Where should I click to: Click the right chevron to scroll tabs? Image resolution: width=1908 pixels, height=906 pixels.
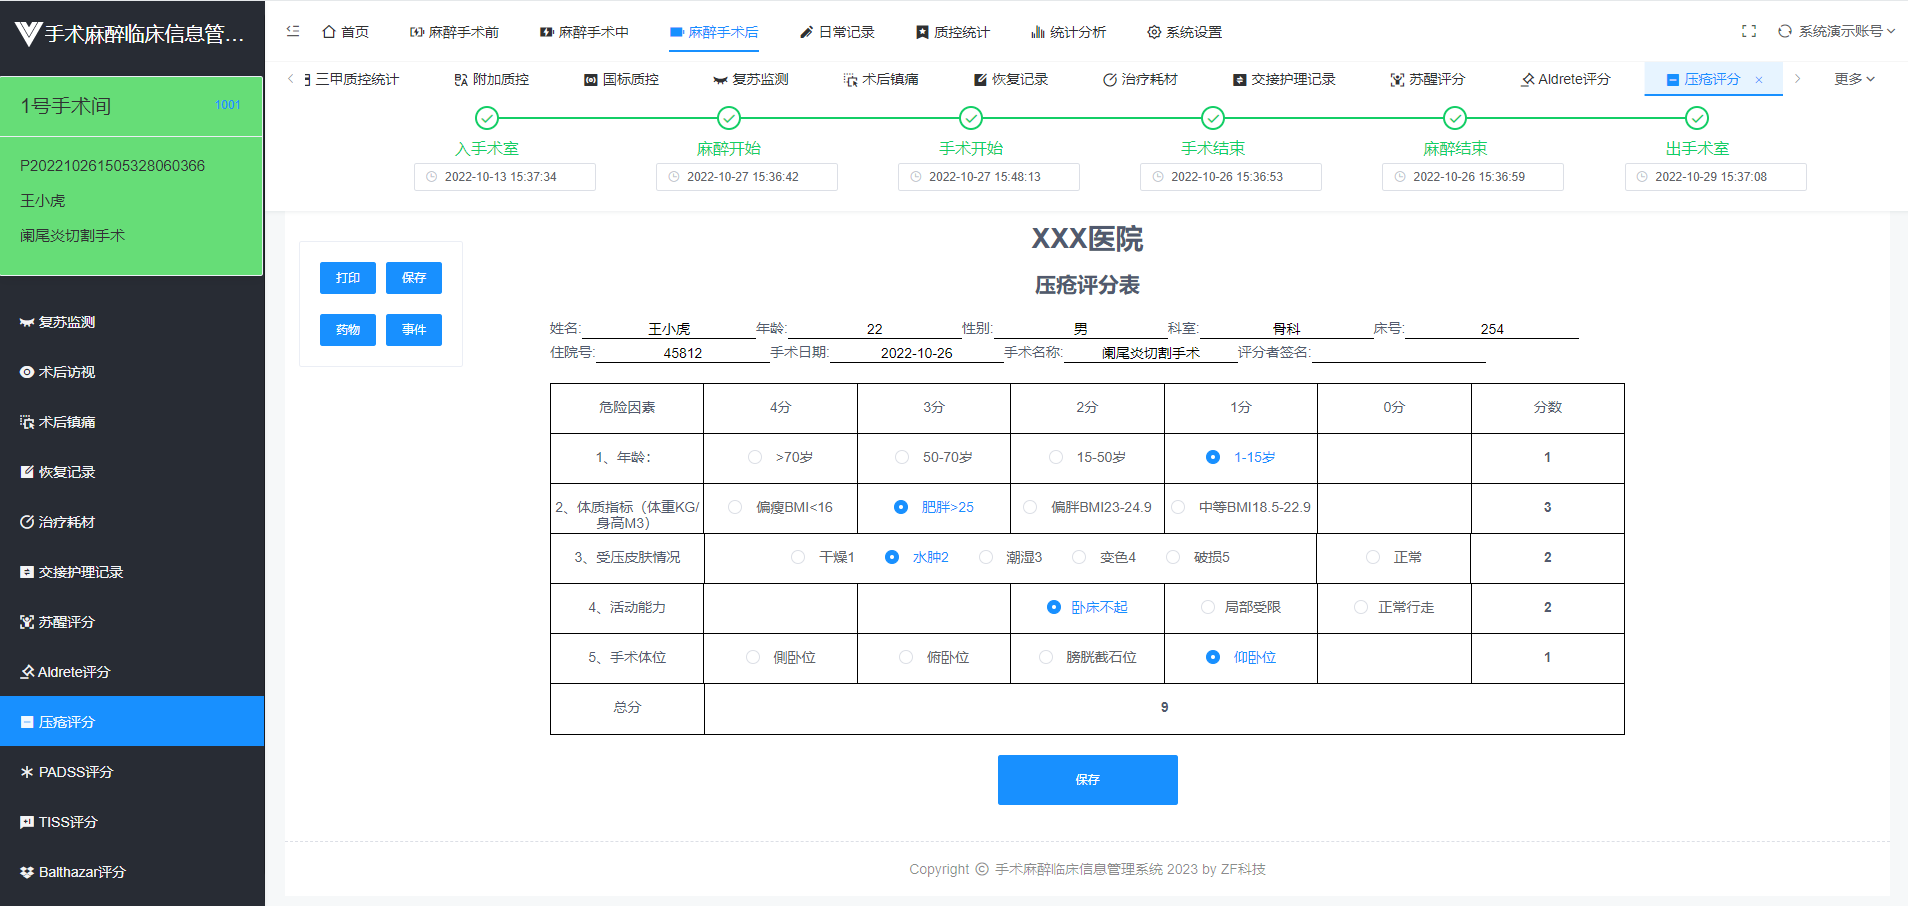pyautogui.click(x=1797, y=79)
